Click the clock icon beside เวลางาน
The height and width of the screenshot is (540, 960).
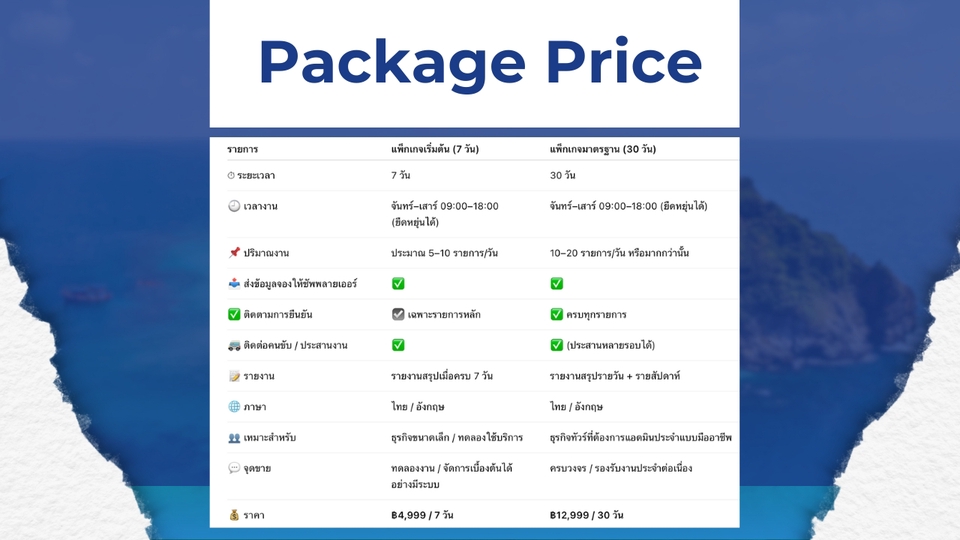click(x=233, y=206)
